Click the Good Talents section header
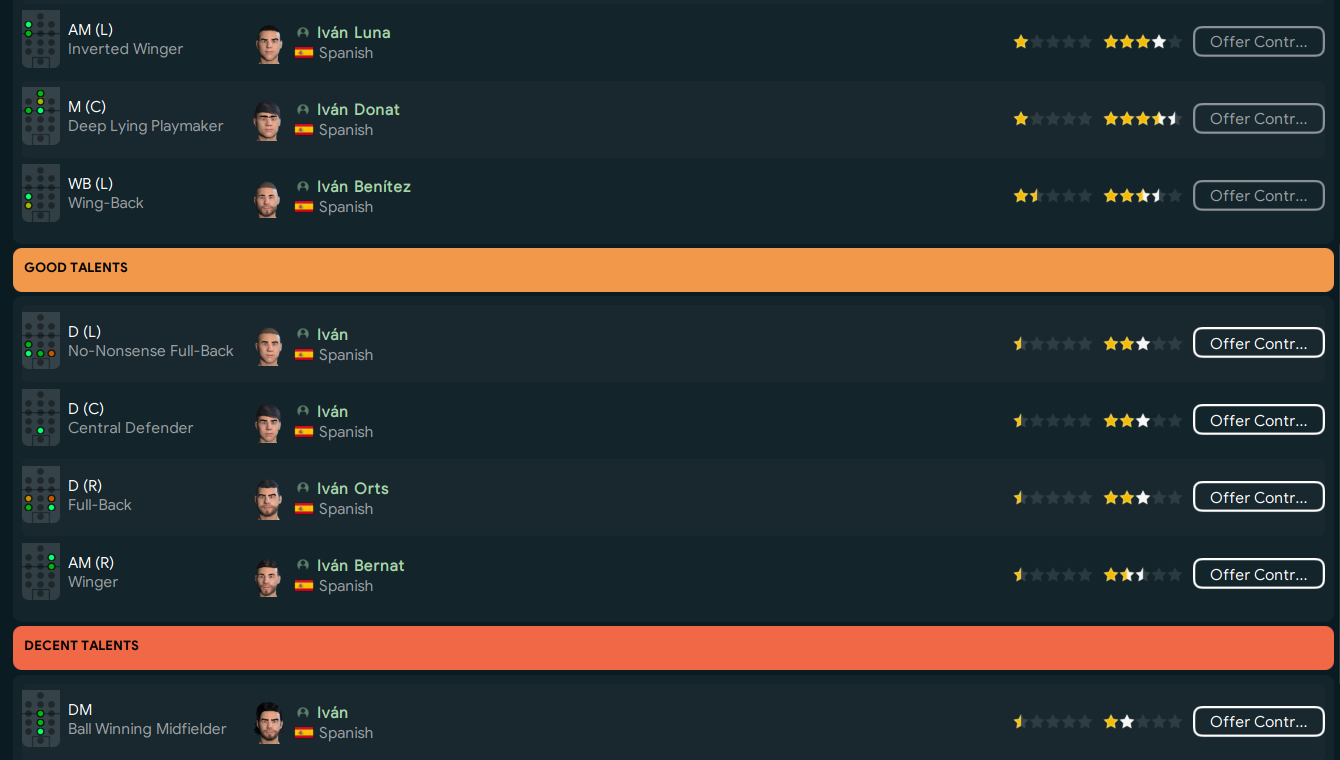 coord(673,269)
